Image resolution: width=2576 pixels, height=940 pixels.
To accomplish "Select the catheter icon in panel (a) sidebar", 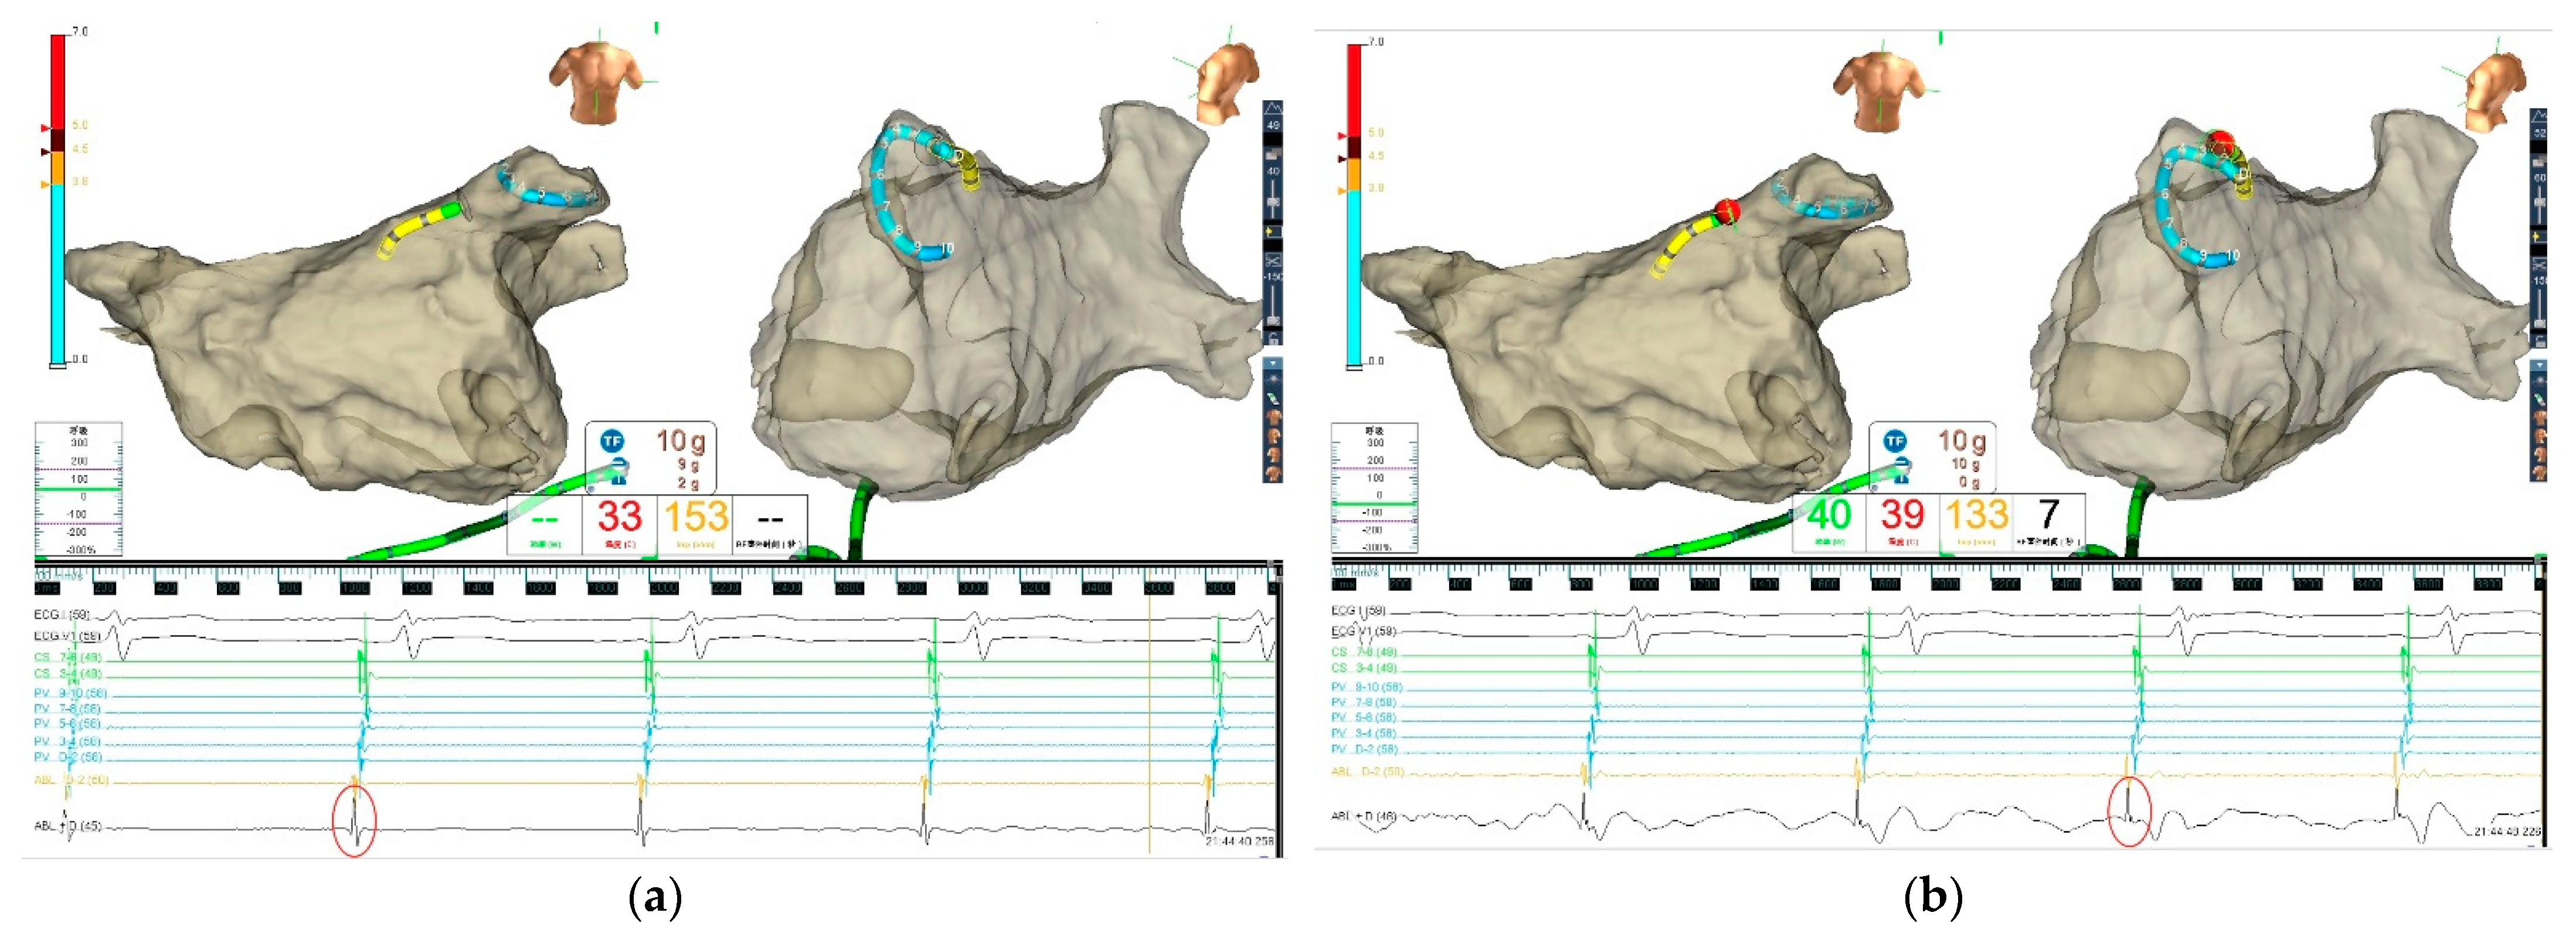I will 1273,400.
